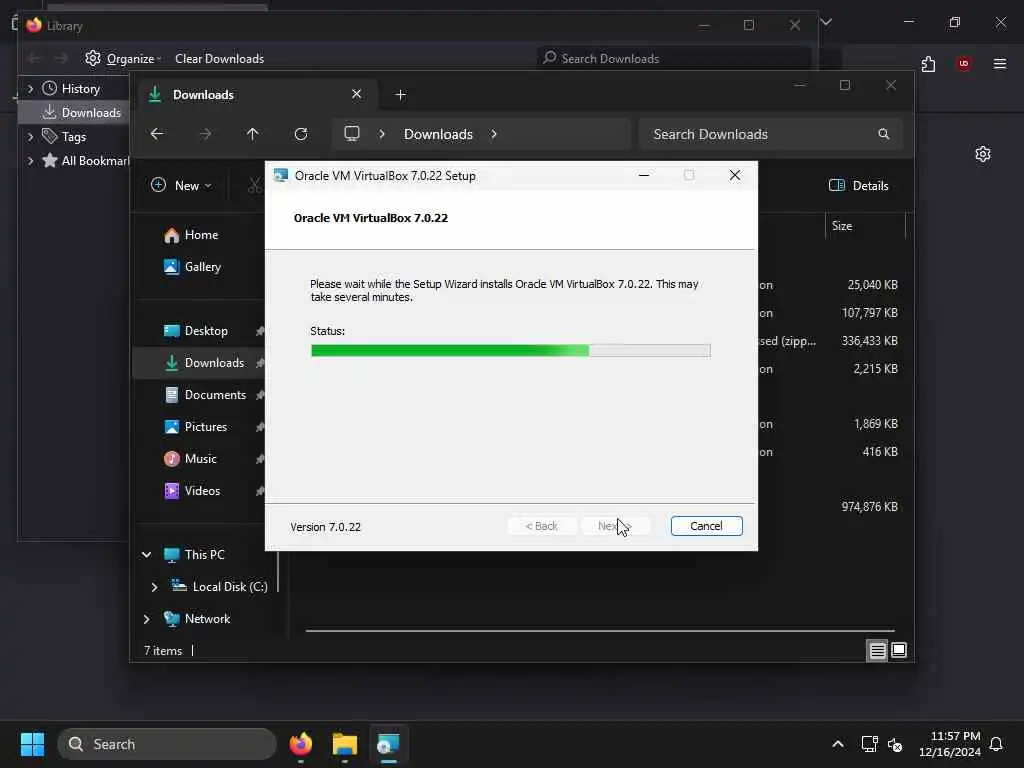
Task: Click the taskbar Search box
Action: point(167,744)
